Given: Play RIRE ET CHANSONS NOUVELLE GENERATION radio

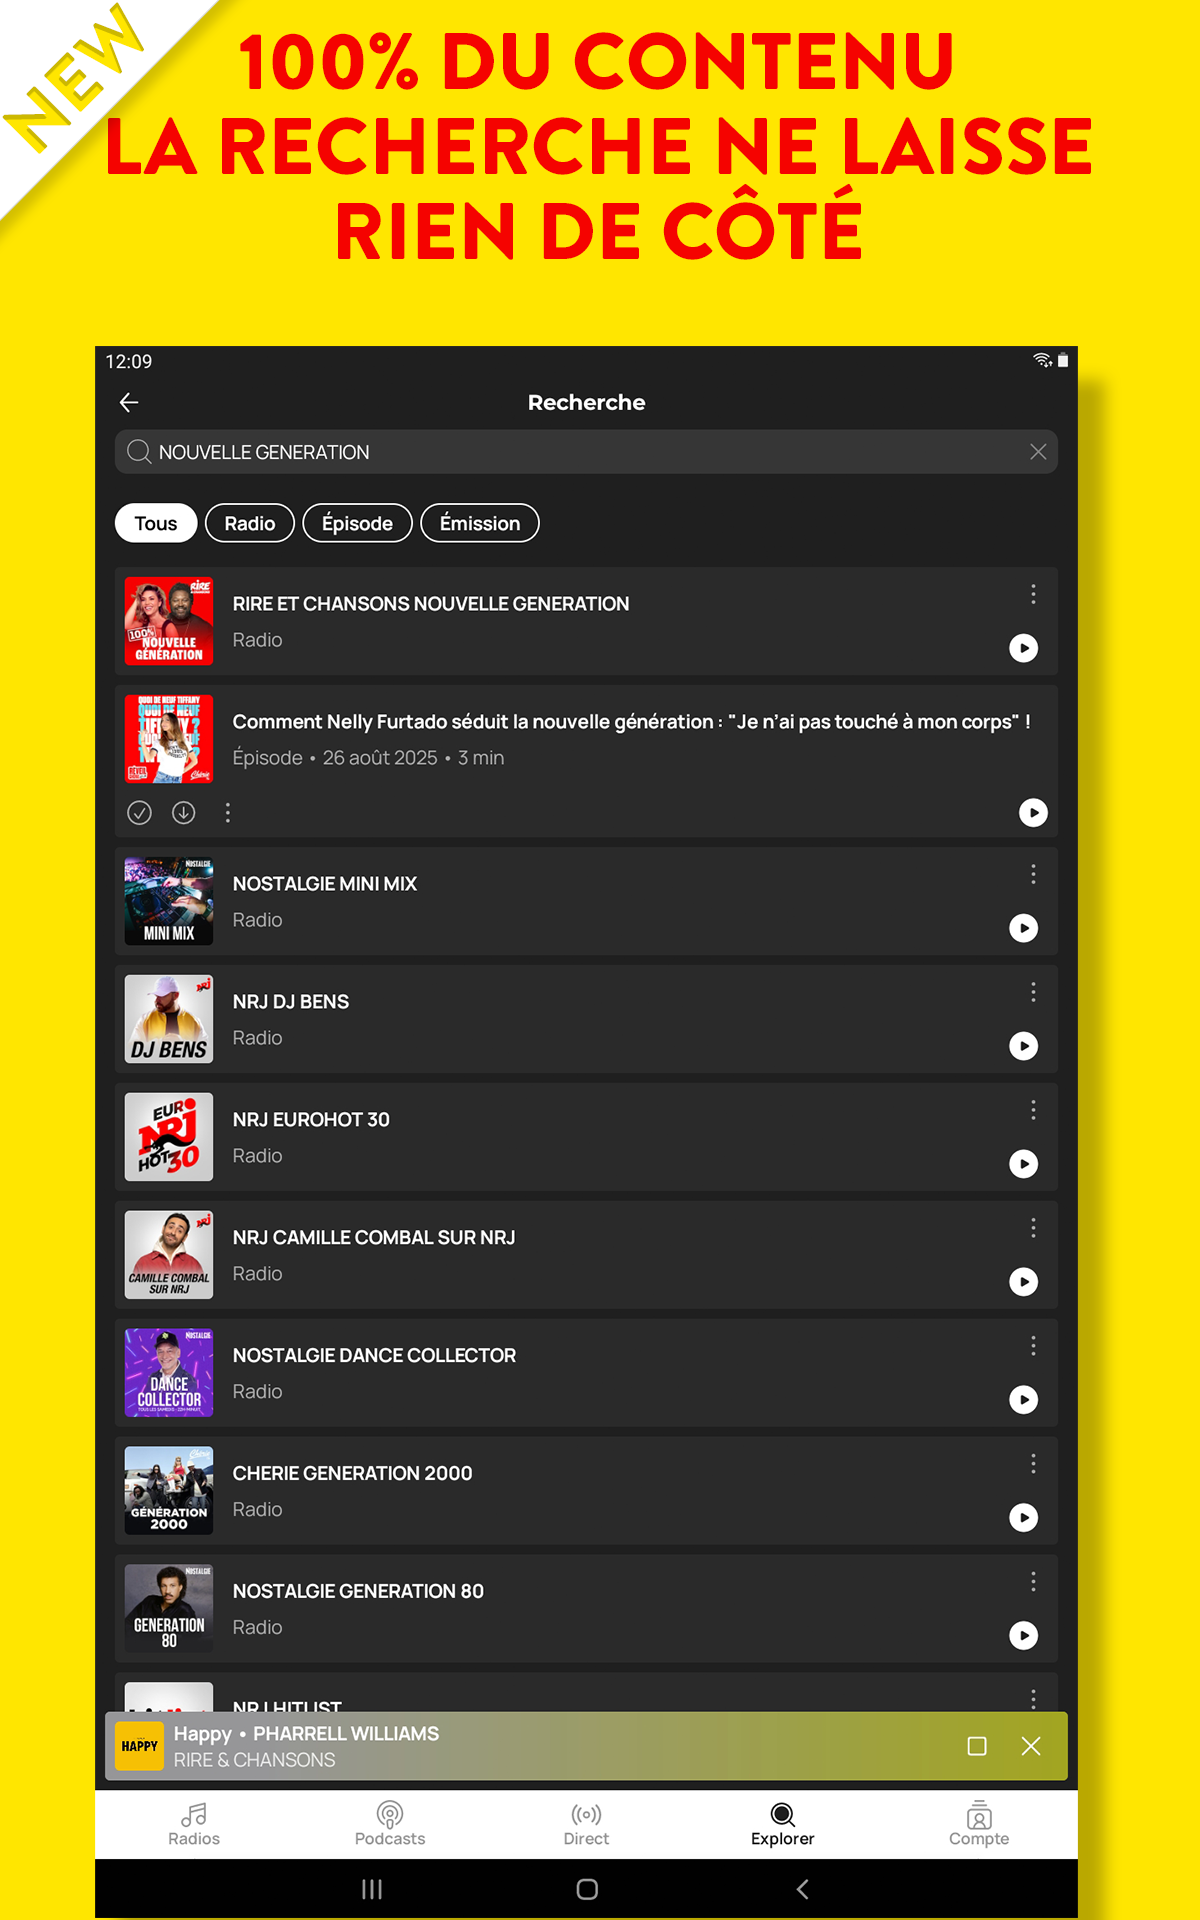Looking at the screenshot, I should point(1023,648).
